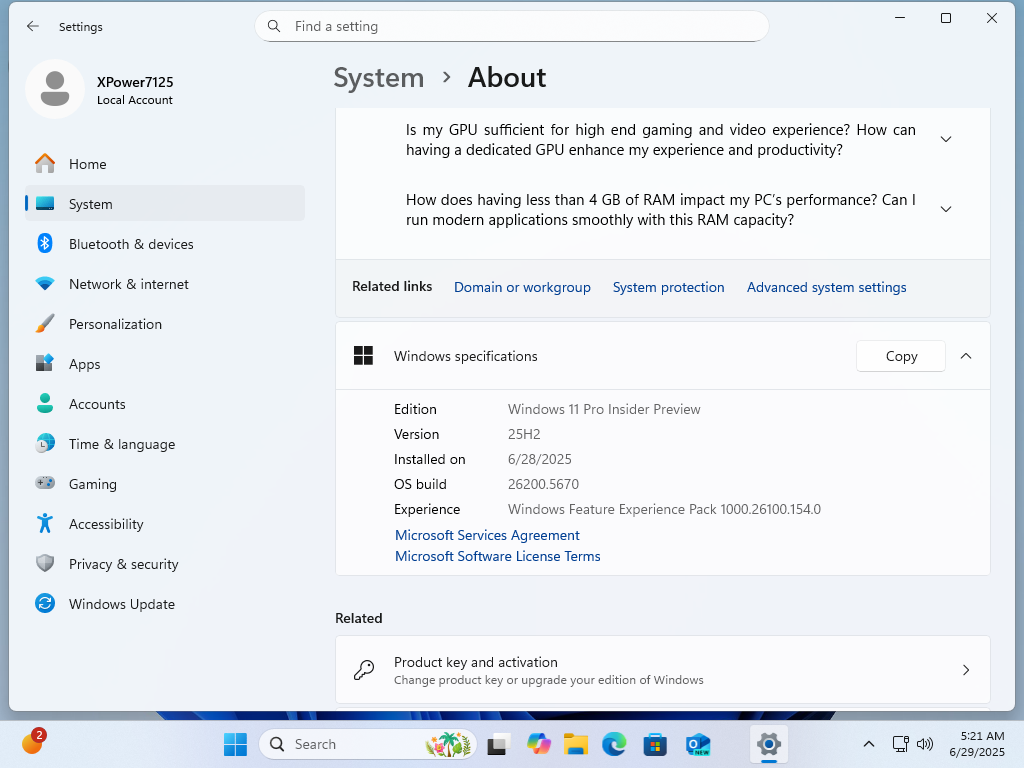Image resolution: width=1024 pixels, height=768 pixels.
Task: Click the Windows logo beside Windows specifications
Action: tap(363, 356)
